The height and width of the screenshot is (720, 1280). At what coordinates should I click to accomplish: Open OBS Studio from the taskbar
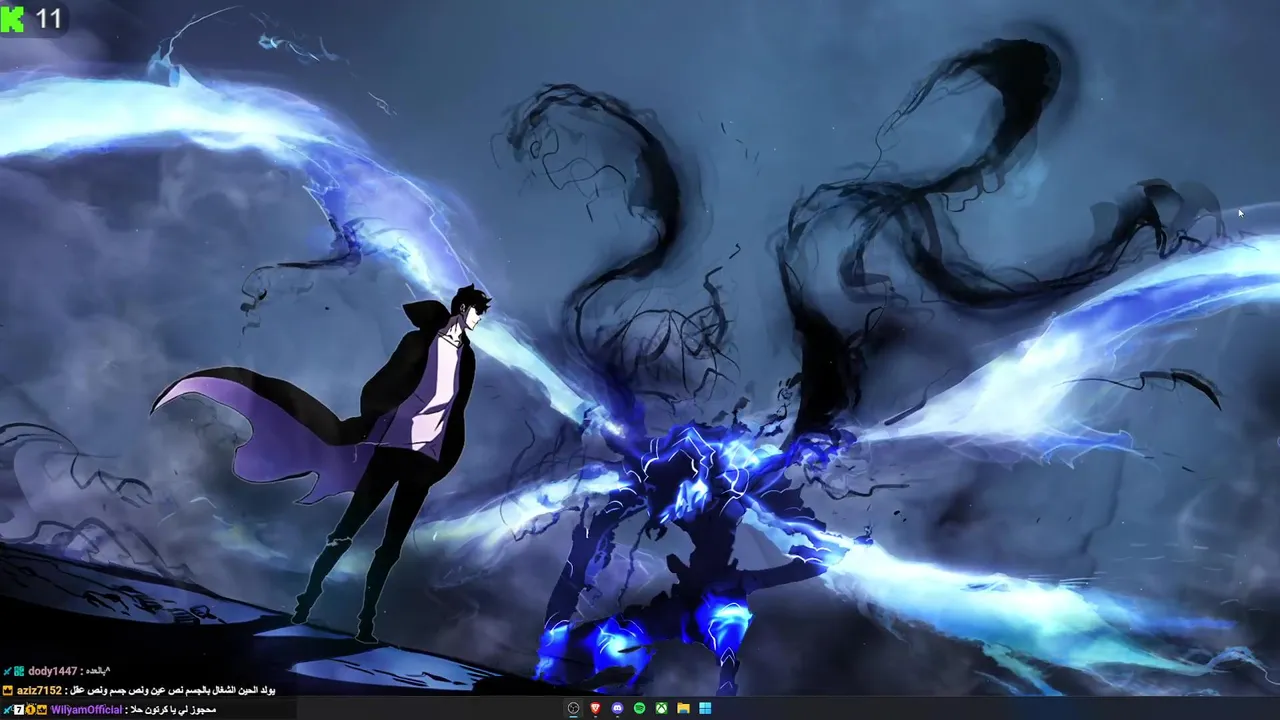(x=574, y=708)
